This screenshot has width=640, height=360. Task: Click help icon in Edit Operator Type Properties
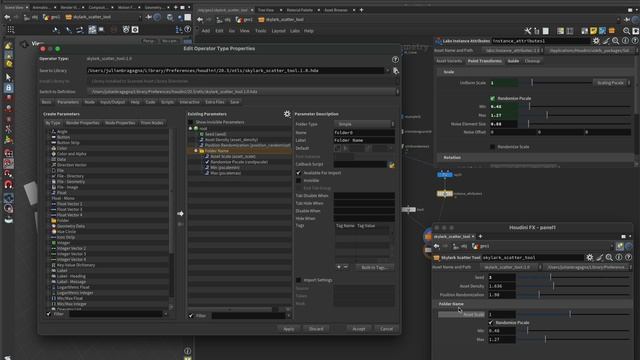click(395, 60)
